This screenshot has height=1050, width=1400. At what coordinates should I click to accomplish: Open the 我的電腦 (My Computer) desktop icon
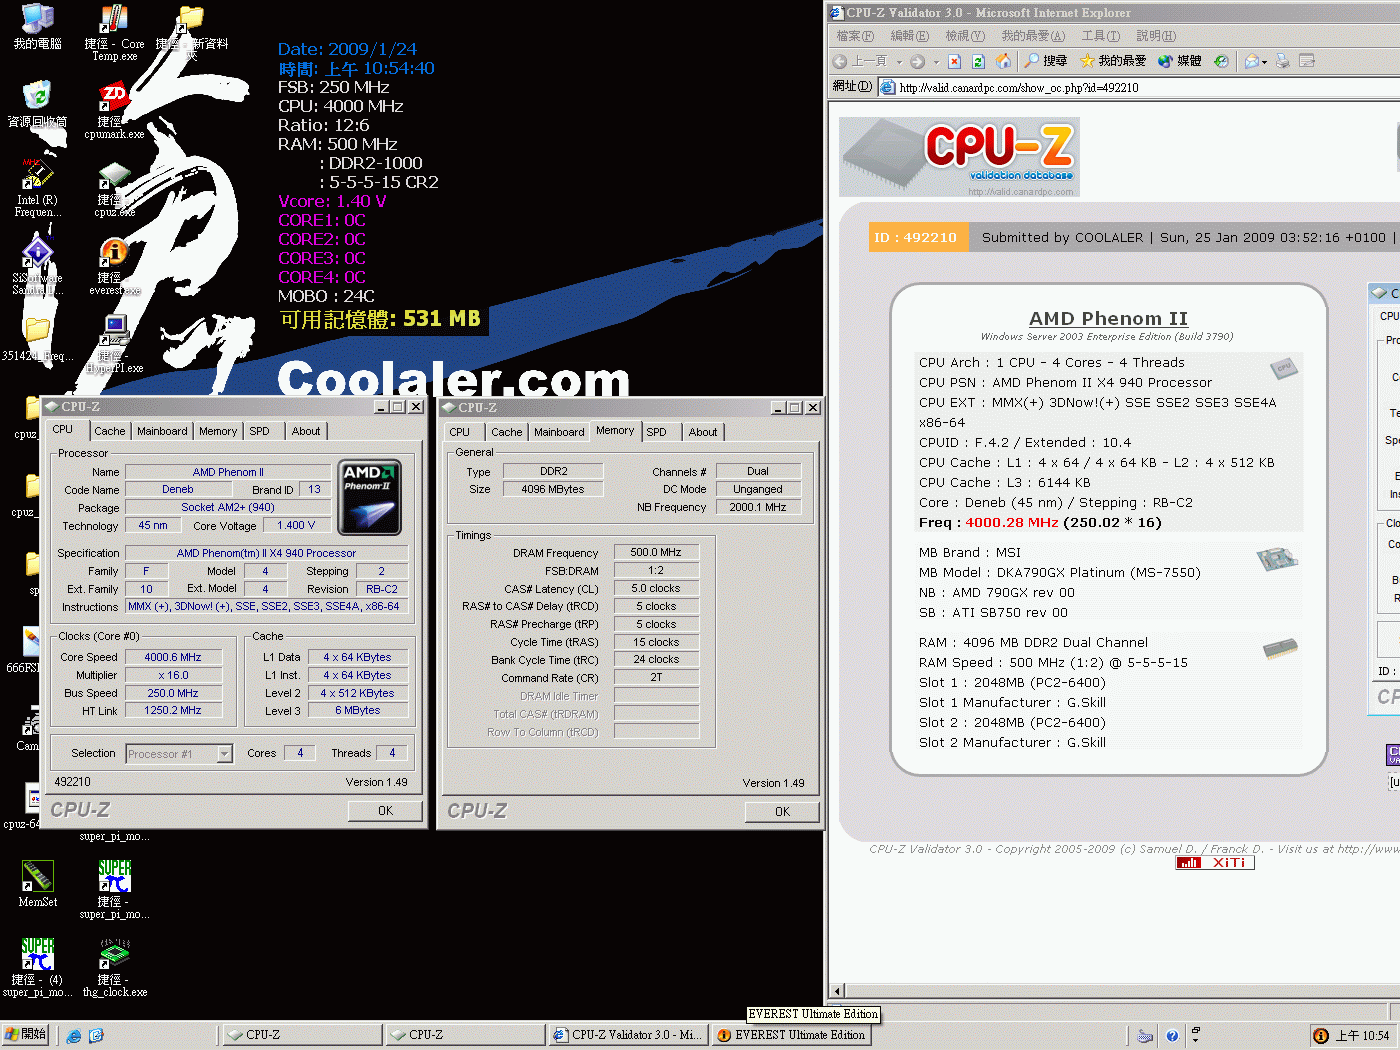(x=37, y=27)
